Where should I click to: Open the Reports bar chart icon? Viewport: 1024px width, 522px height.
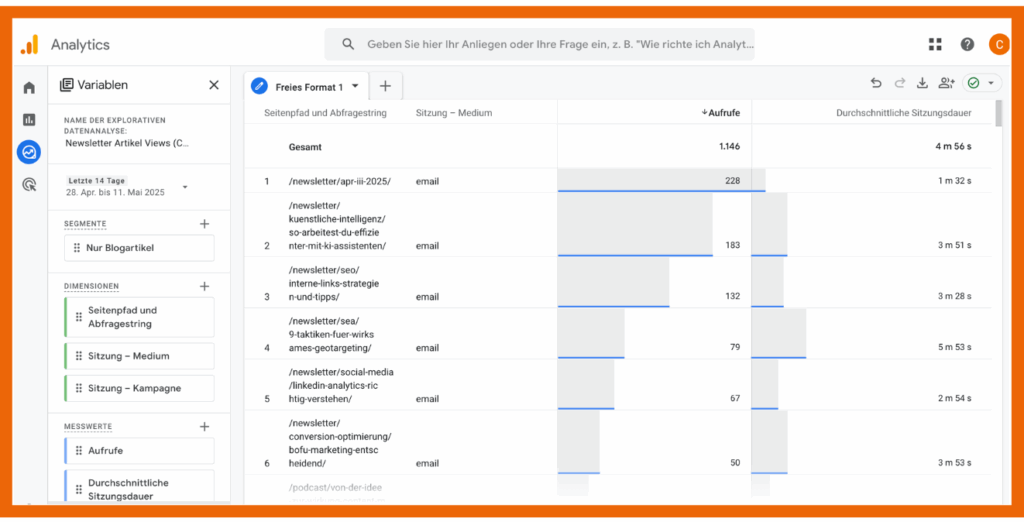29,120
